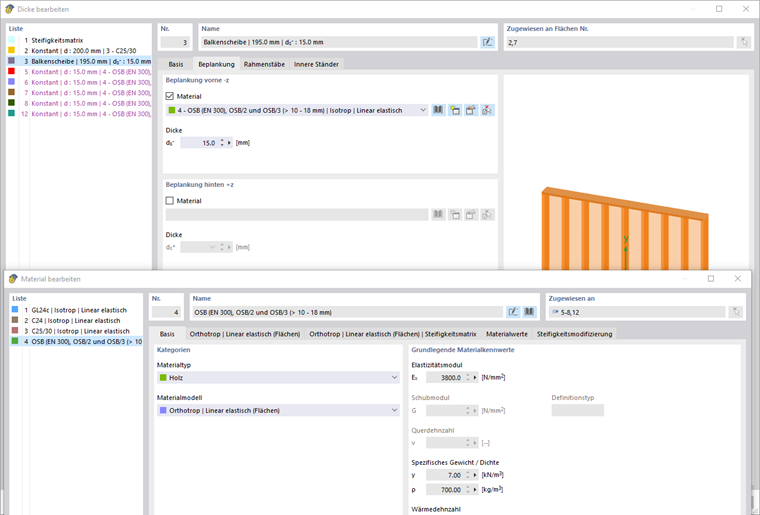
Task: Open the material library icon for Beplankung vorne
Action: (x=438, y=110)
